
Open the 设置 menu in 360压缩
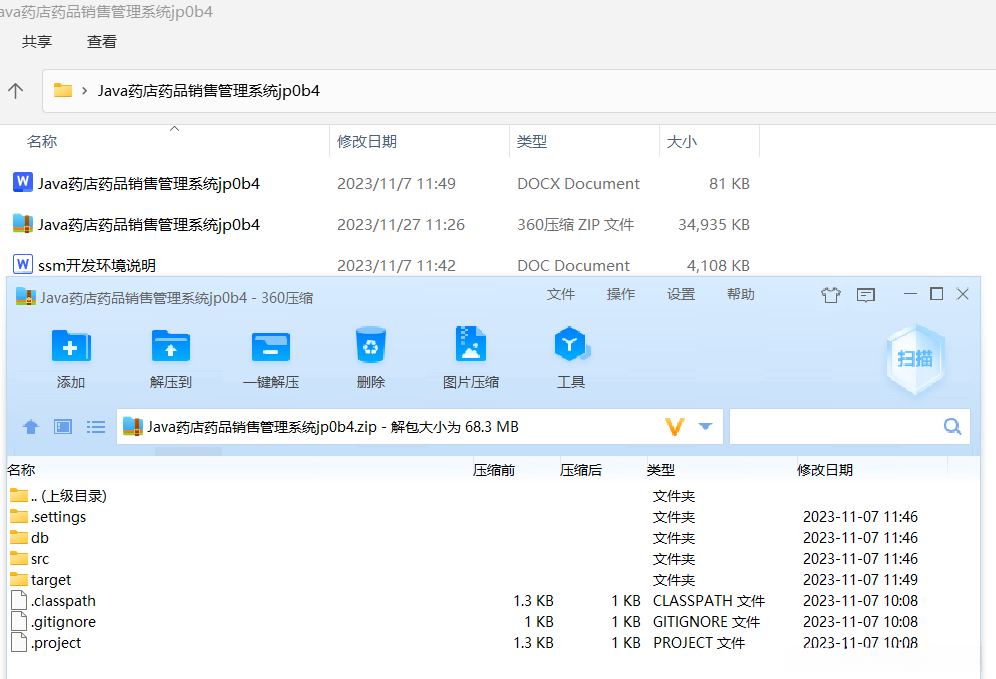tap(681, 294)
